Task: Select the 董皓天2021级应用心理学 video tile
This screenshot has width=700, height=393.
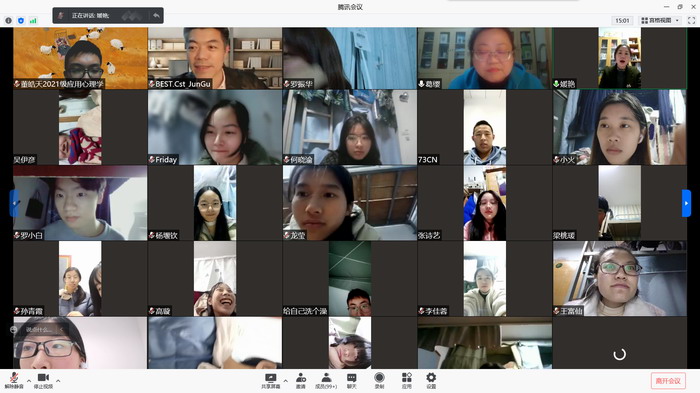Action: point(80,58)
